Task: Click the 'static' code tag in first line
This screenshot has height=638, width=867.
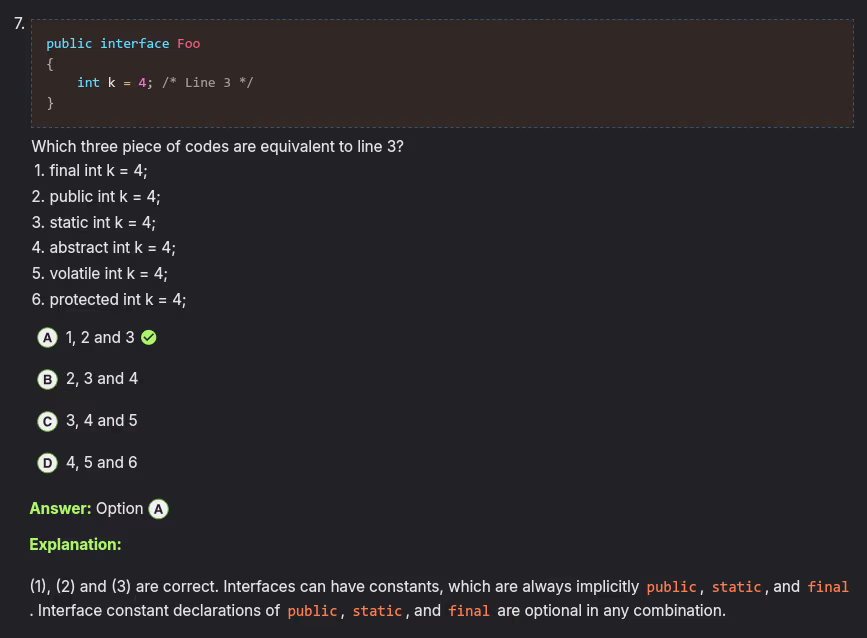Action: coord(737,587)
